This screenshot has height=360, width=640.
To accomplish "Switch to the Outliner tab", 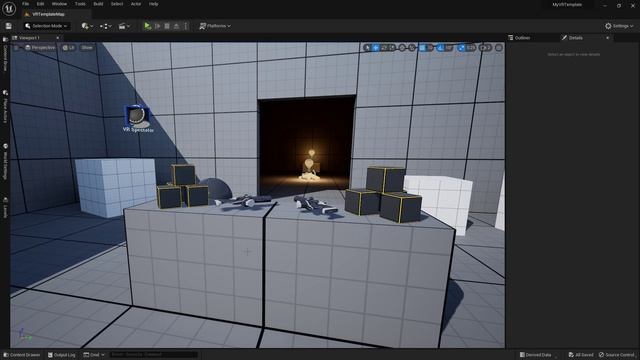I will (519, 38).
